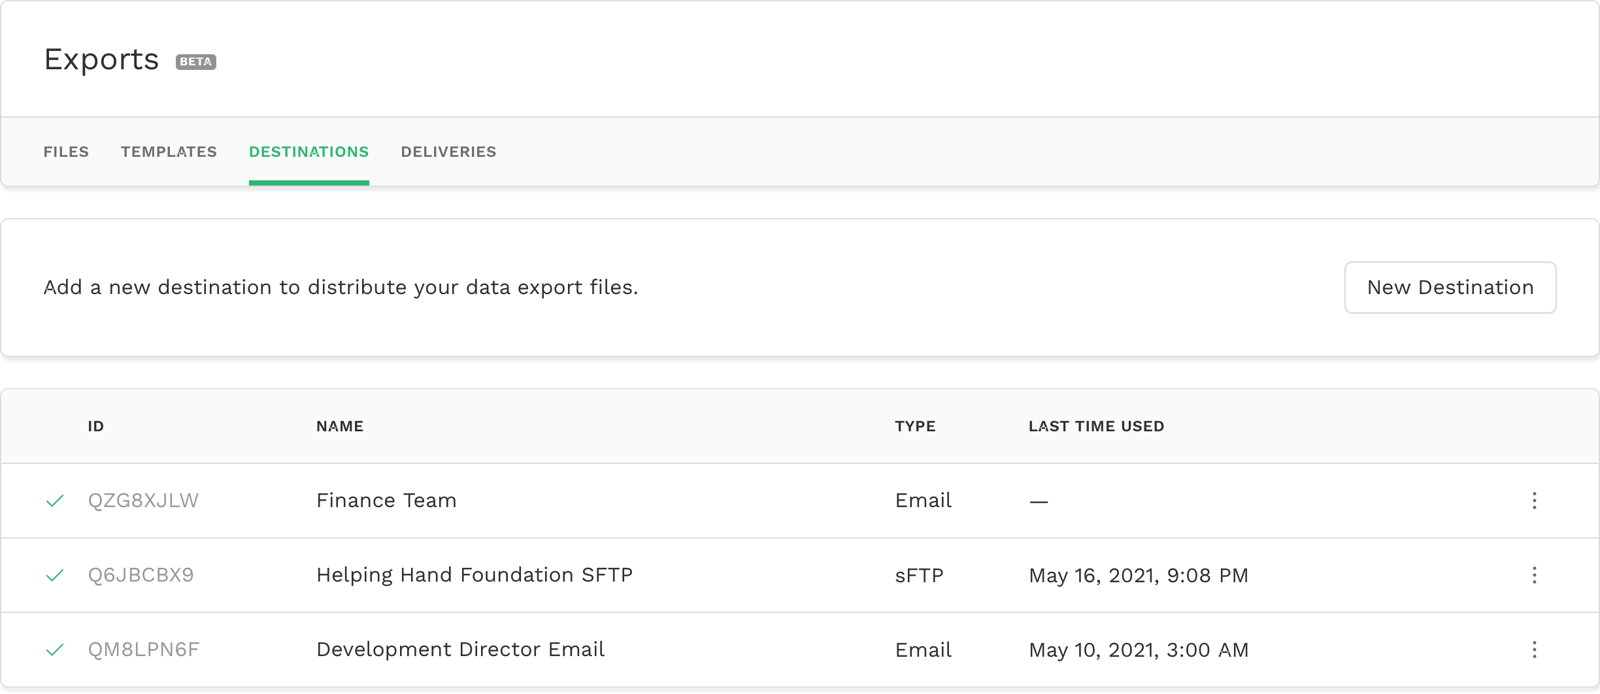Open kebab menu for Finance Team row
Image resolution: width=1600 pixels, height=694 pixels.
[x=1534, y=500]
